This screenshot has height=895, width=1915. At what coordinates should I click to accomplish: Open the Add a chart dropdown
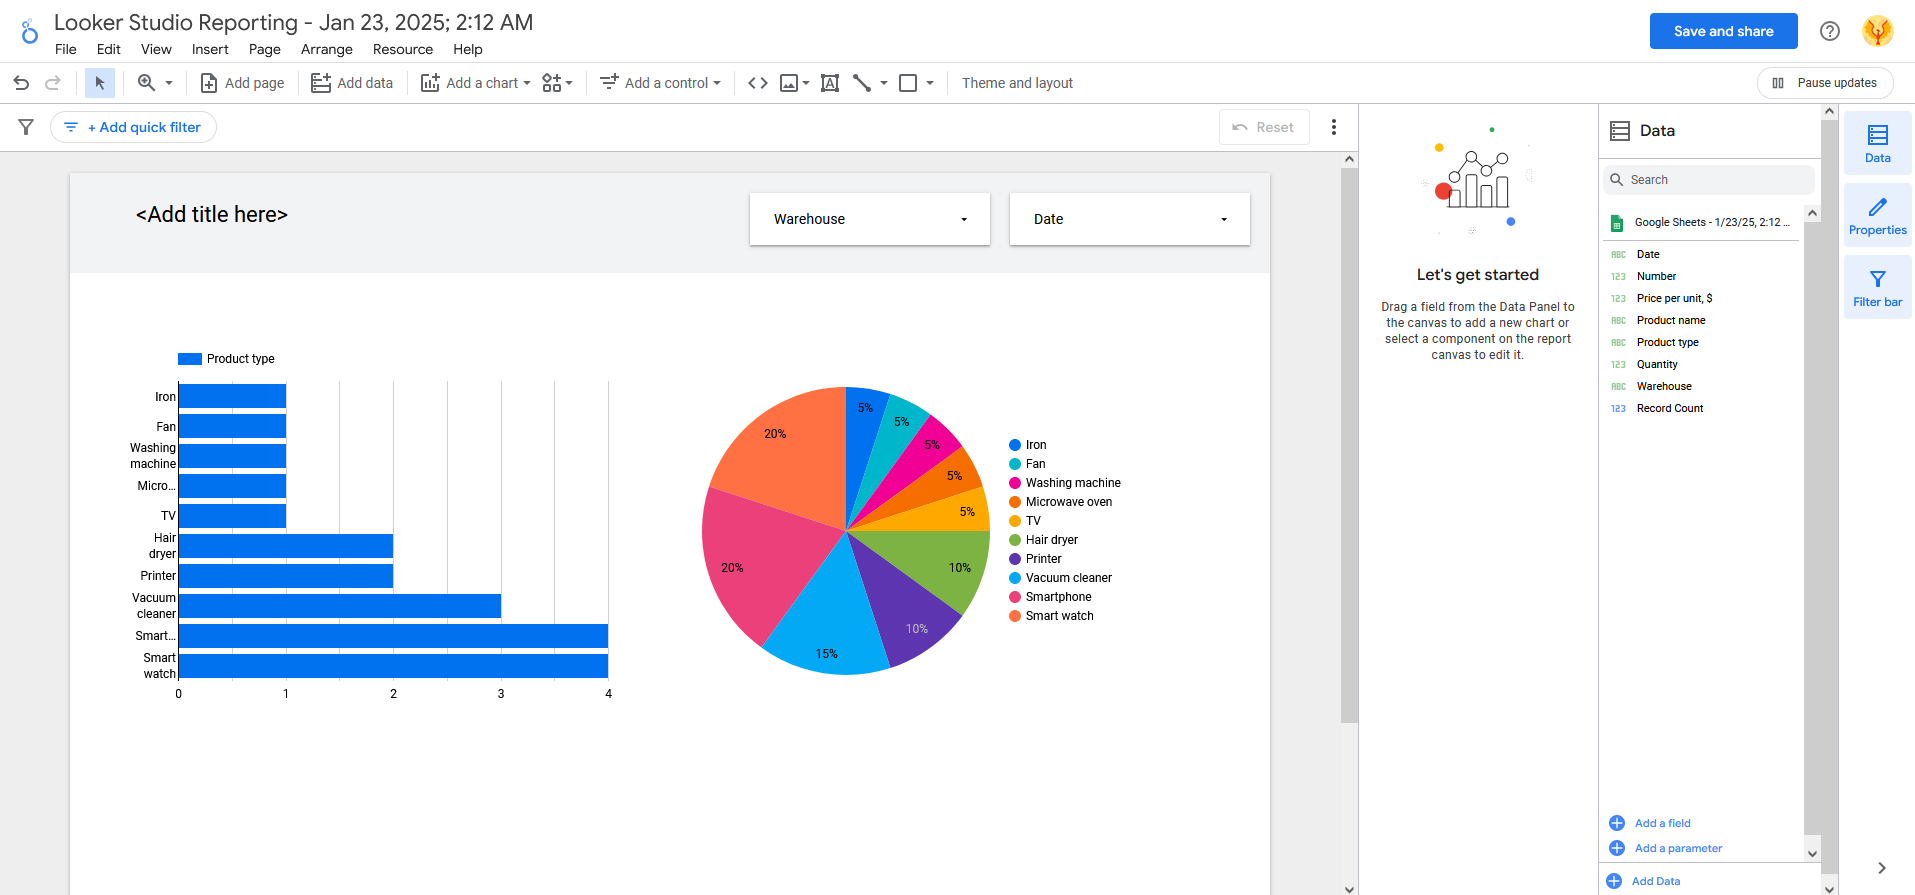point(476,83)
